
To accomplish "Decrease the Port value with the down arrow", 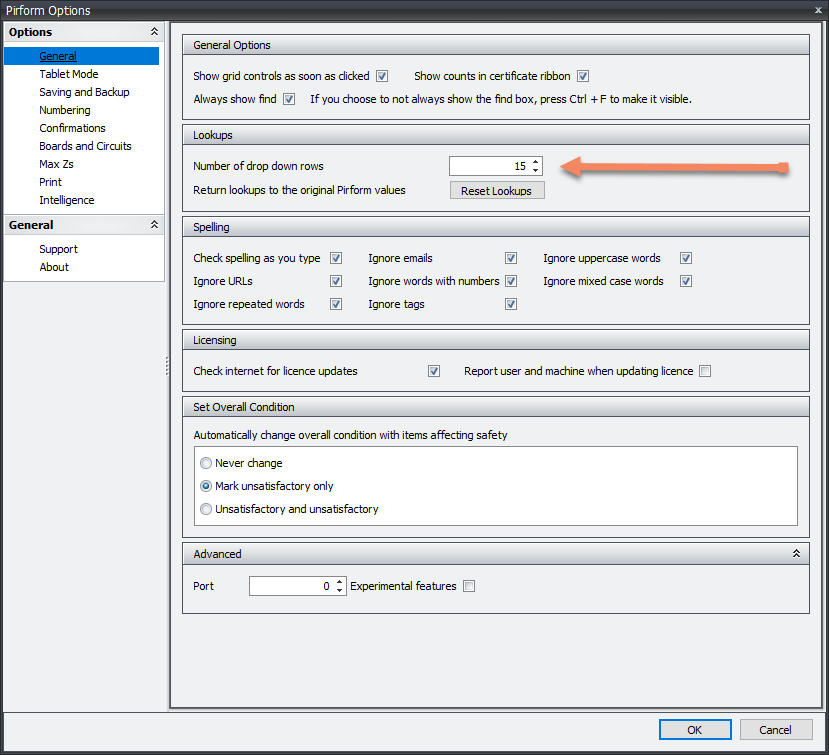I will point(340,591).
